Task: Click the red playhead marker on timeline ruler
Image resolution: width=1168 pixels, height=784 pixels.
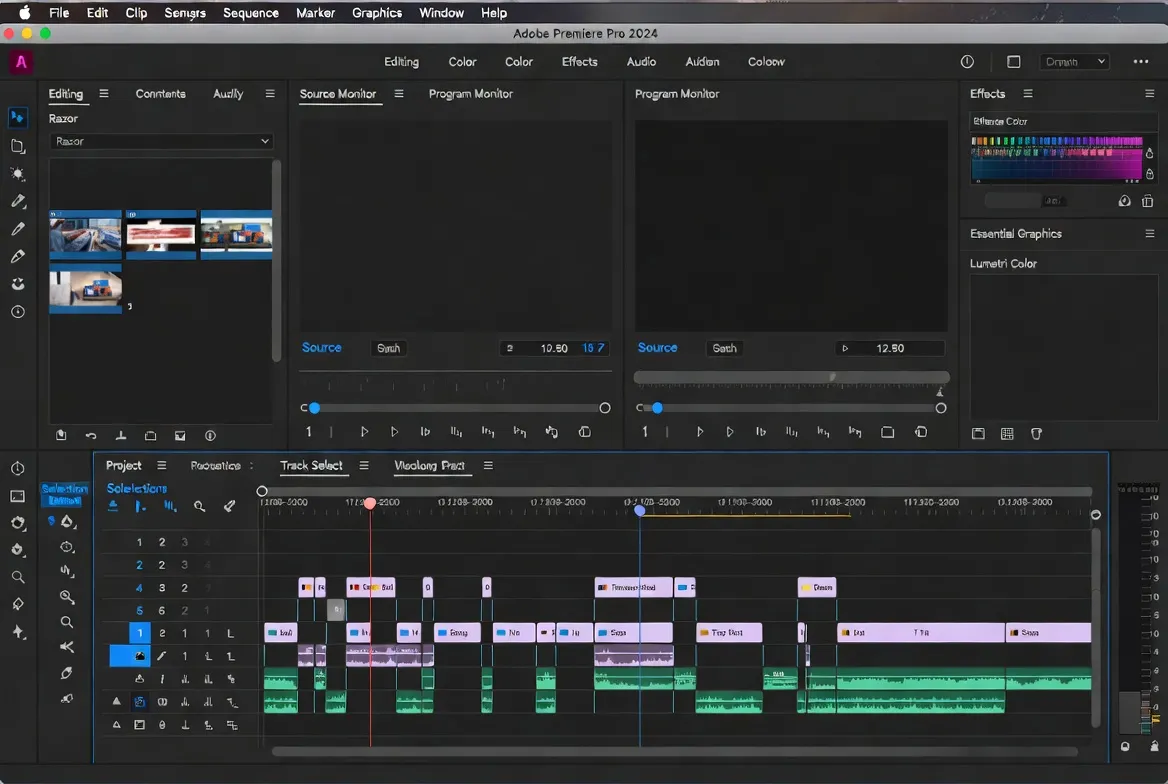Action: 370,503
